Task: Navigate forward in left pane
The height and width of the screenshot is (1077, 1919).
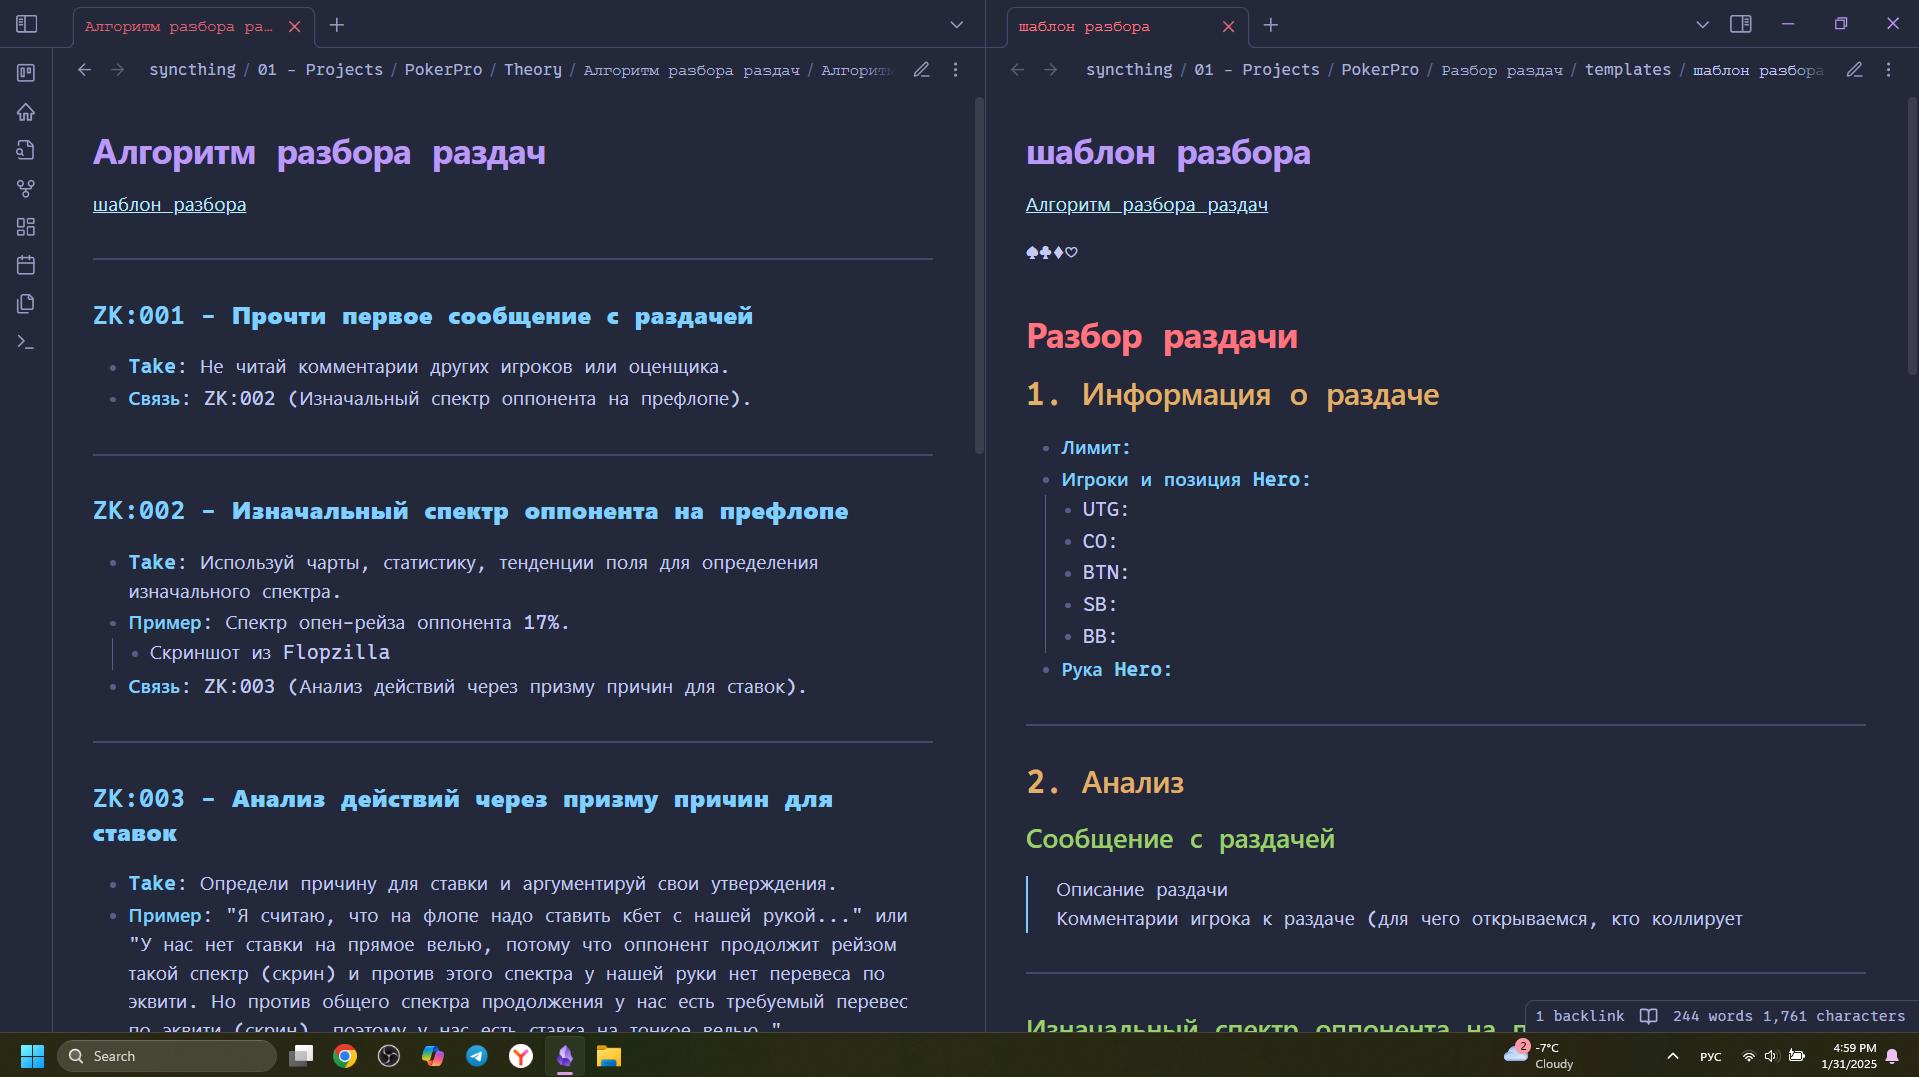Action: (x=118, y=70)
